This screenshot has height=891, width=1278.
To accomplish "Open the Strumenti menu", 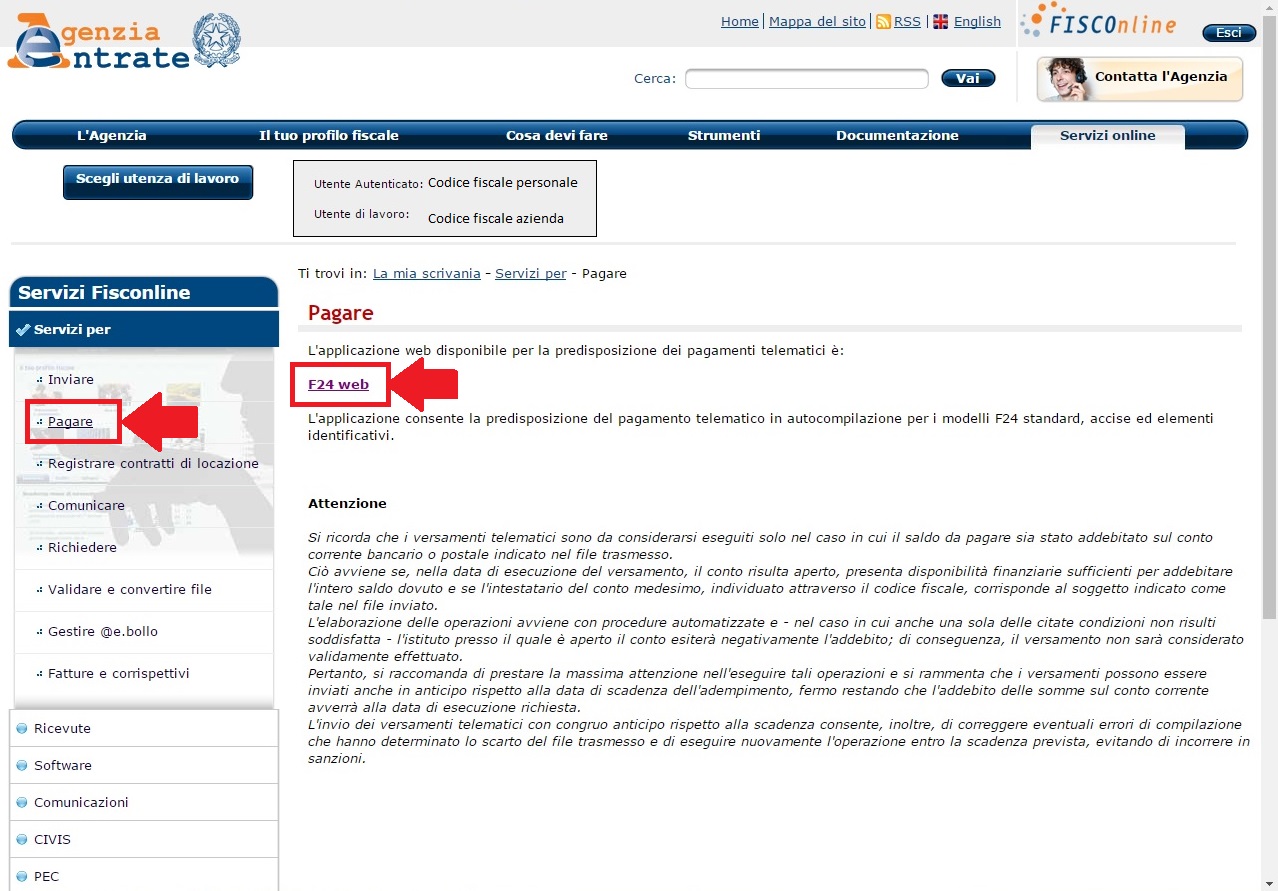I will (x=724, y=135).
